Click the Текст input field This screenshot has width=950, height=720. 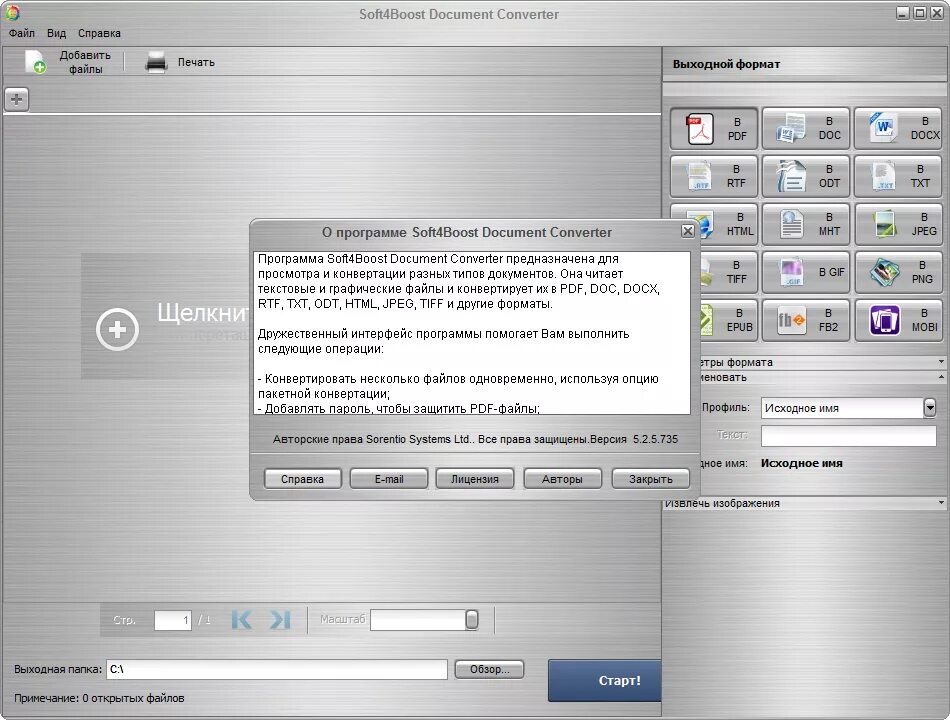pyautogui.click(x=848, y=436)
